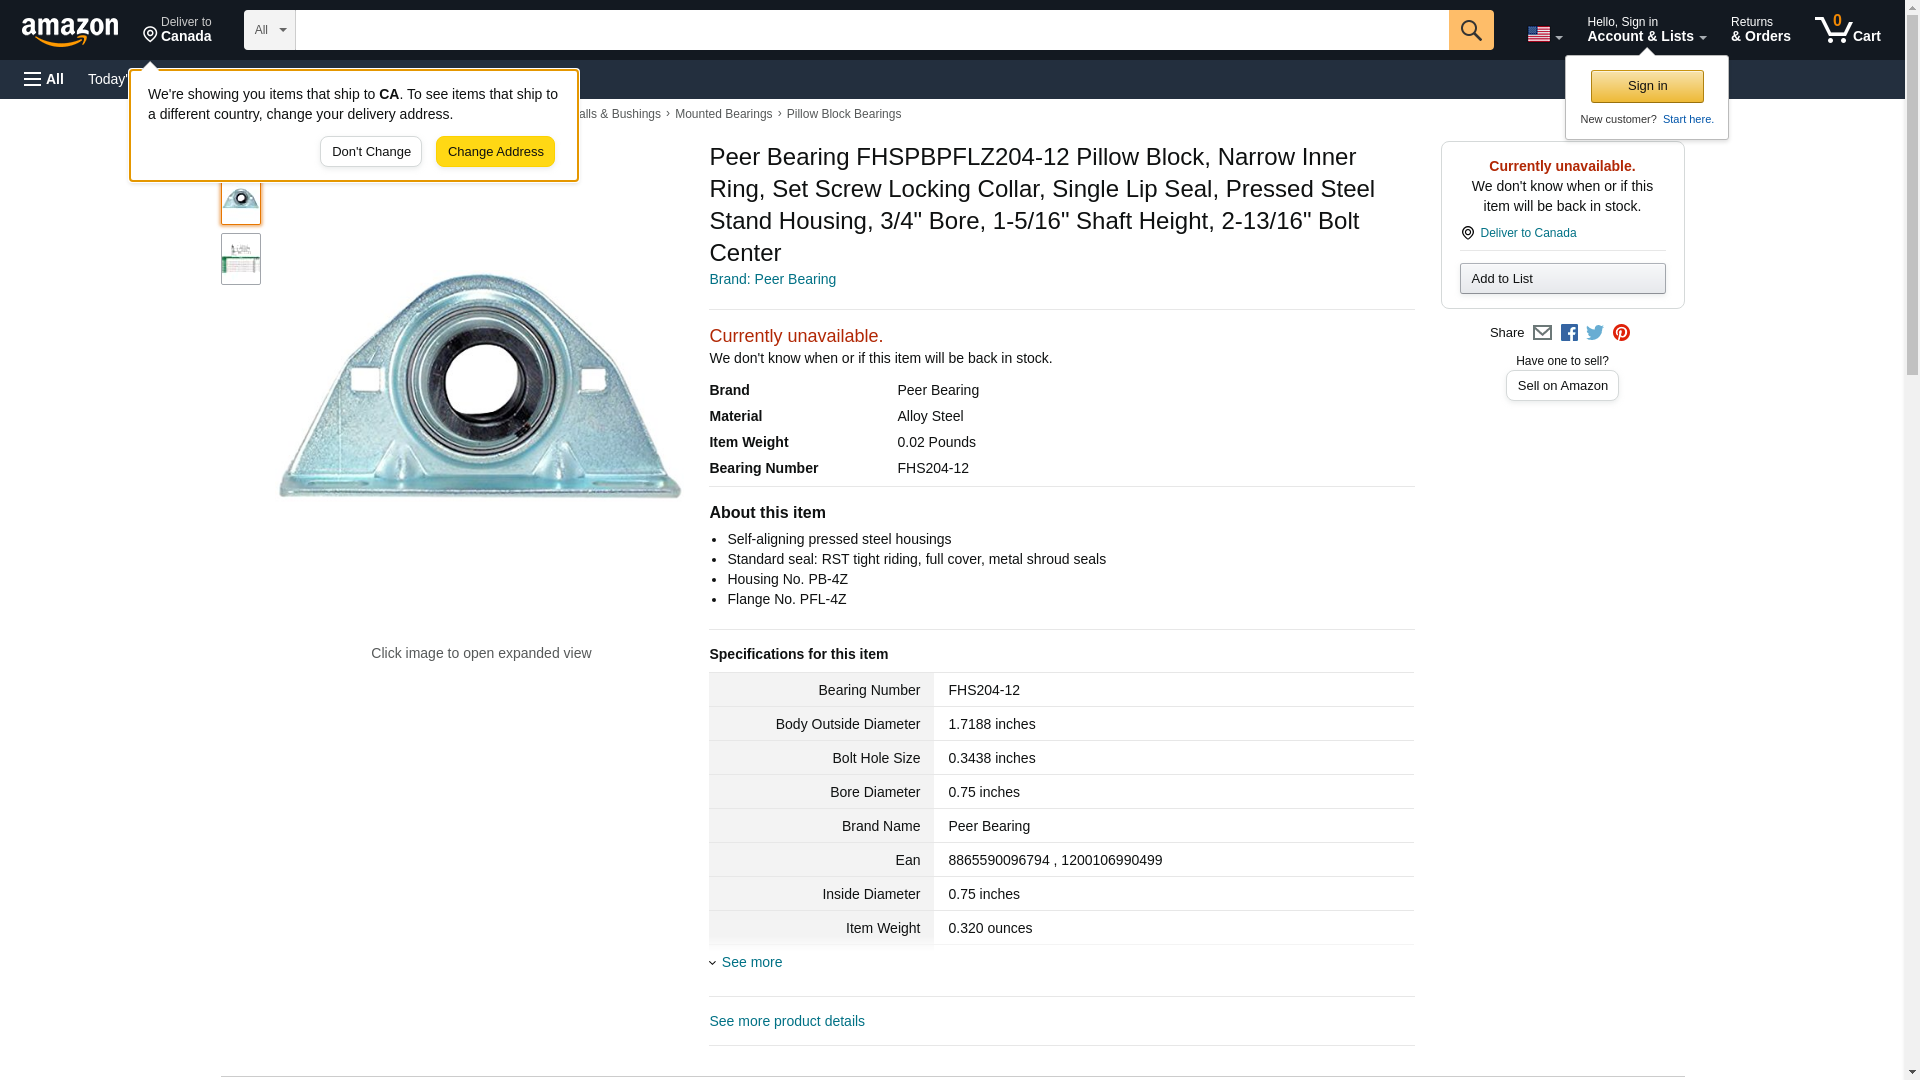Click the Don't Change button

pyautogui.click(x=371, y=152)
